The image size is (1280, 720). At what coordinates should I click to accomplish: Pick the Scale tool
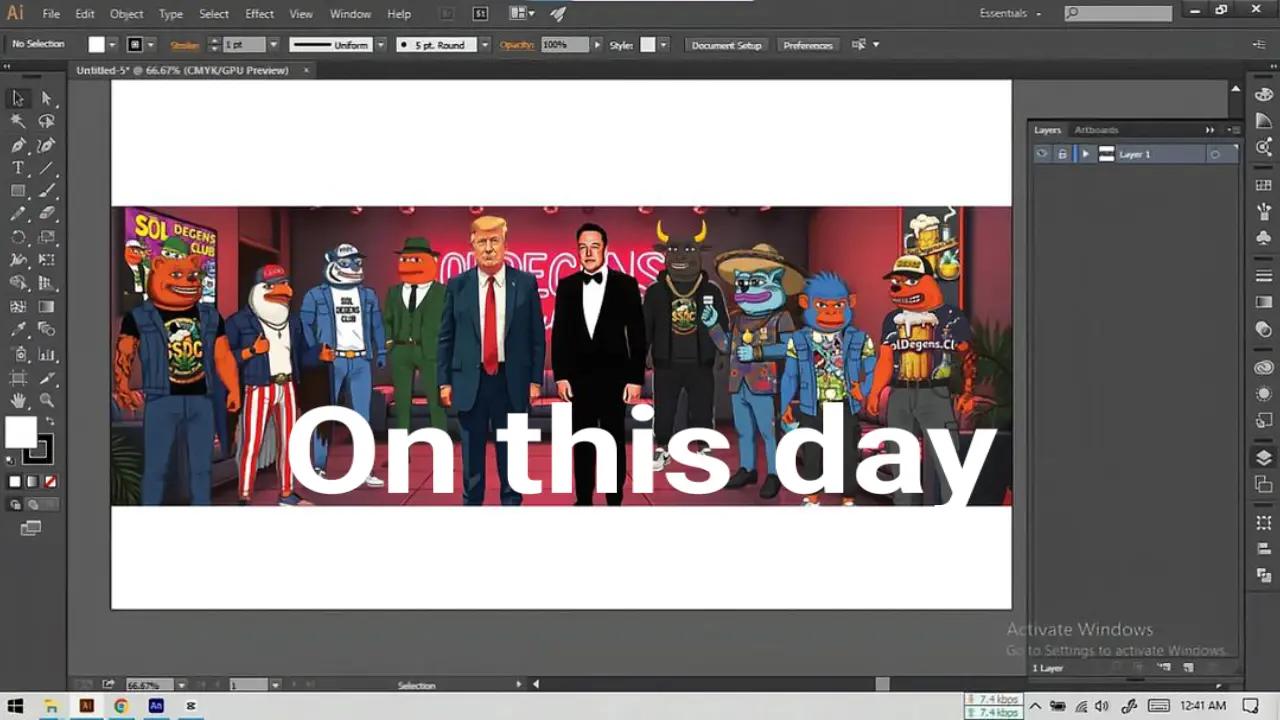click(46, 237)
